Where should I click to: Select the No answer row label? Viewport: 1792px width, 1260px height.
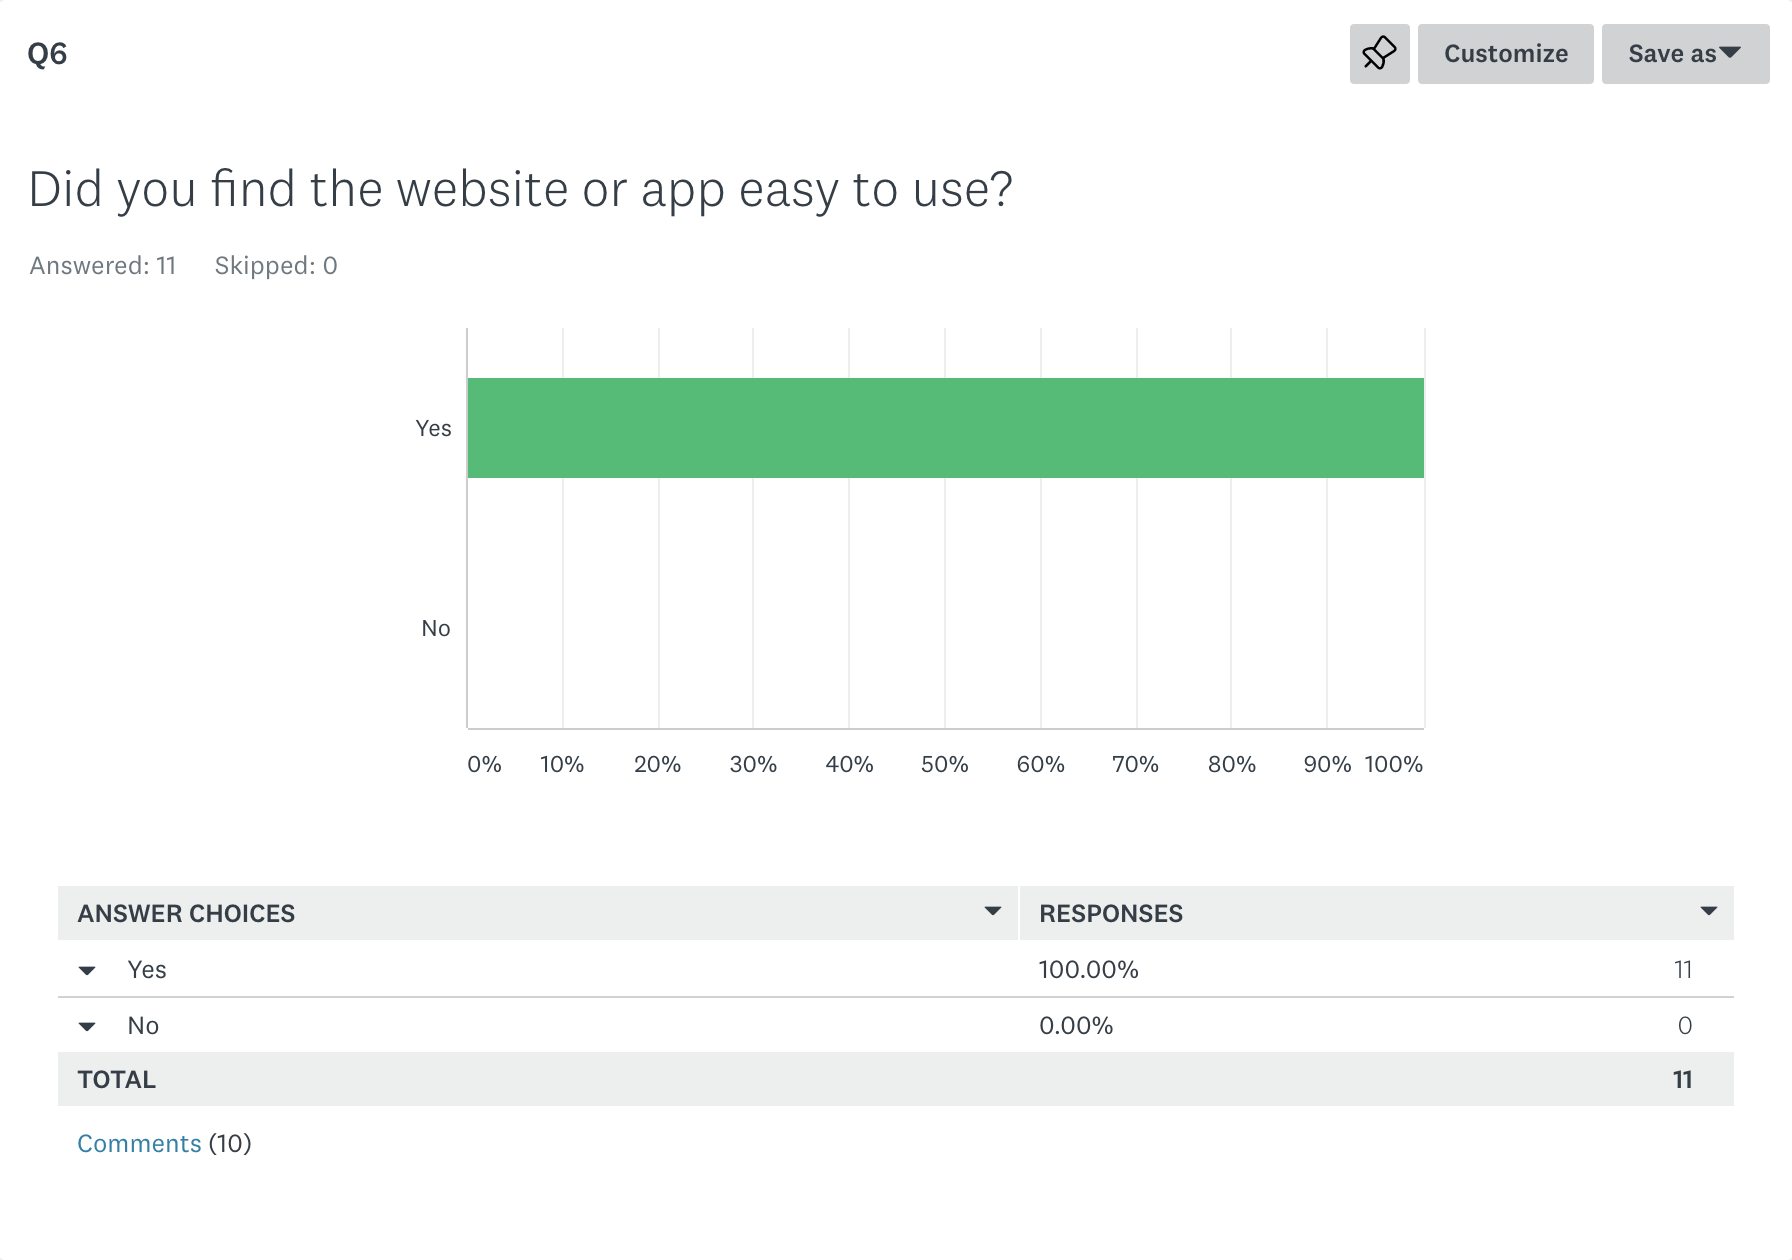(x=143, y=1026)
